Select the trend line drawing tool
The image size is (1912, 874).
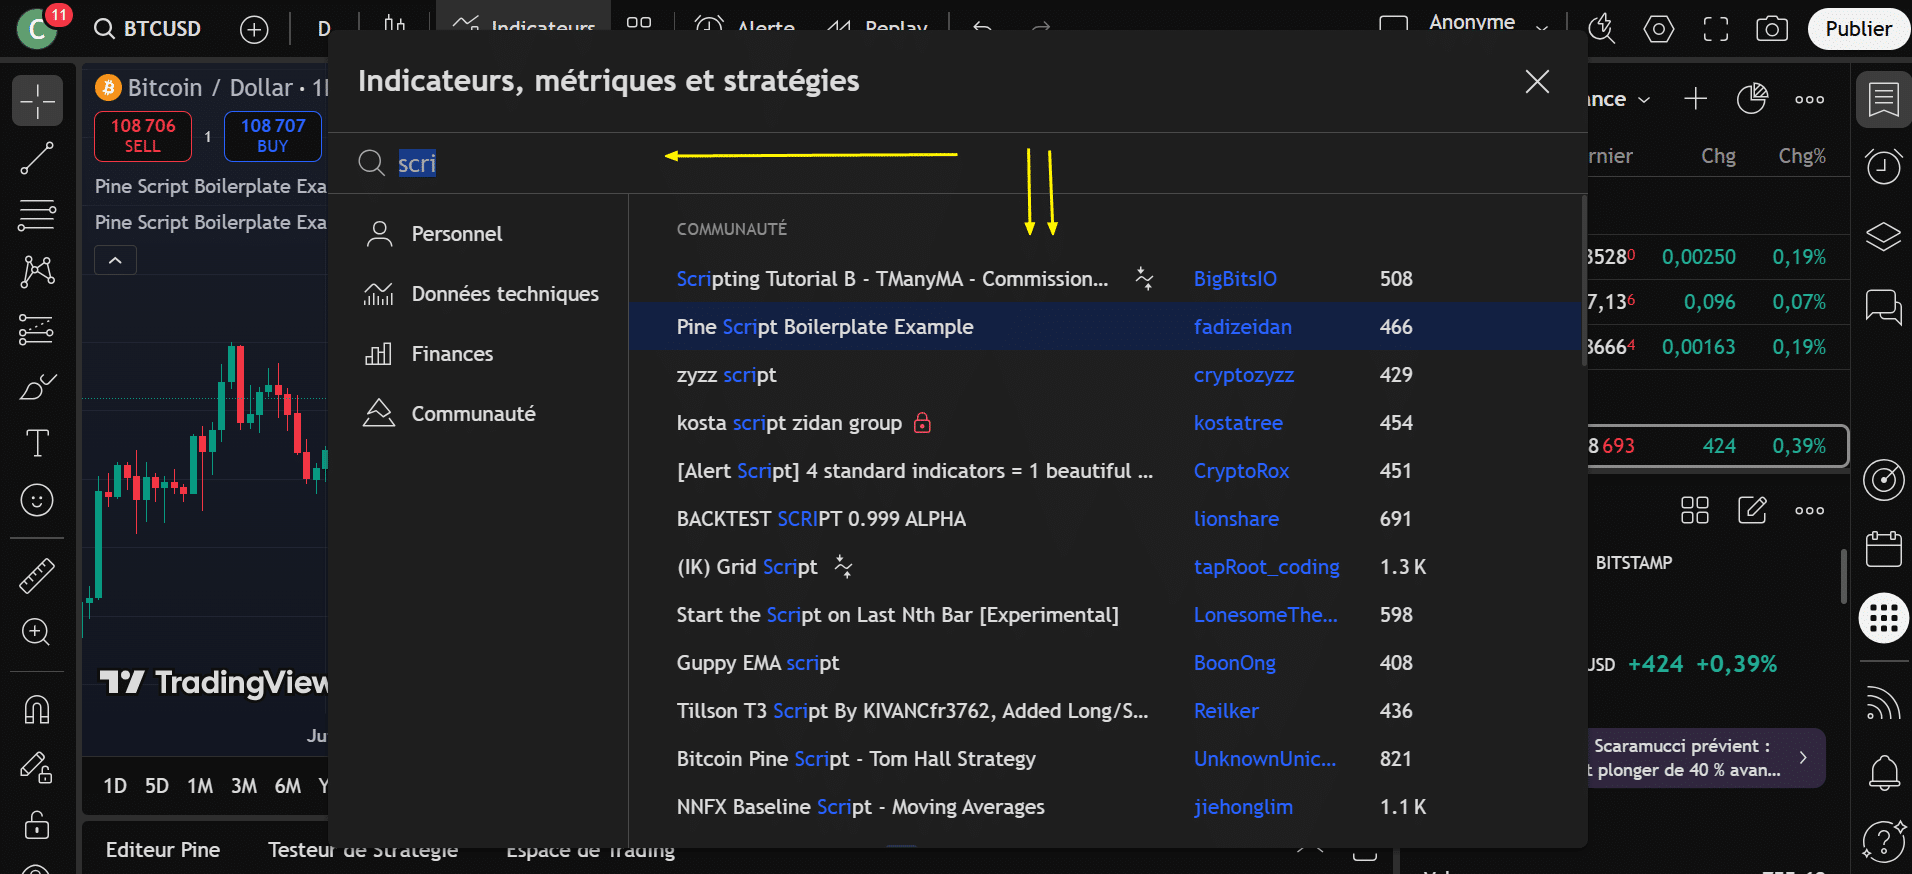37,158
